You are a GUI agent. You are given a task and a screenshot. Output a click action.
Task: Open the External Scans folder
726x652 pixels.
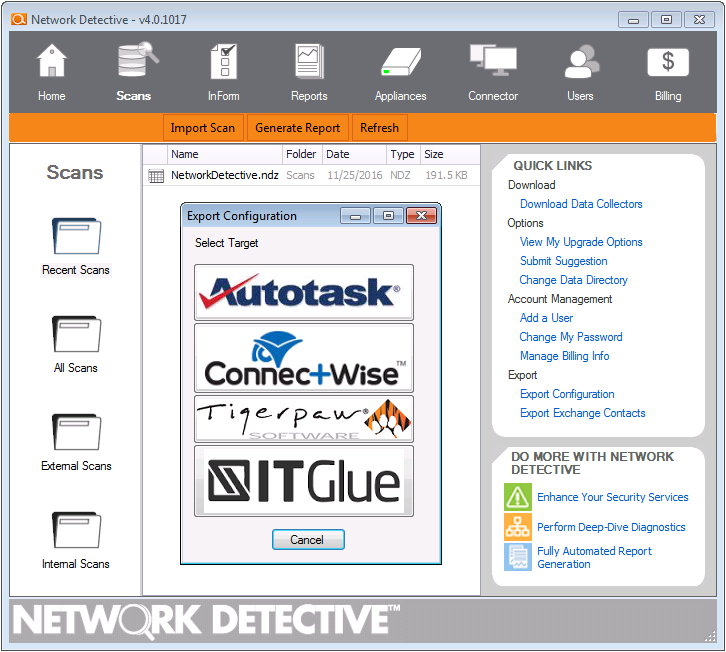76,432
